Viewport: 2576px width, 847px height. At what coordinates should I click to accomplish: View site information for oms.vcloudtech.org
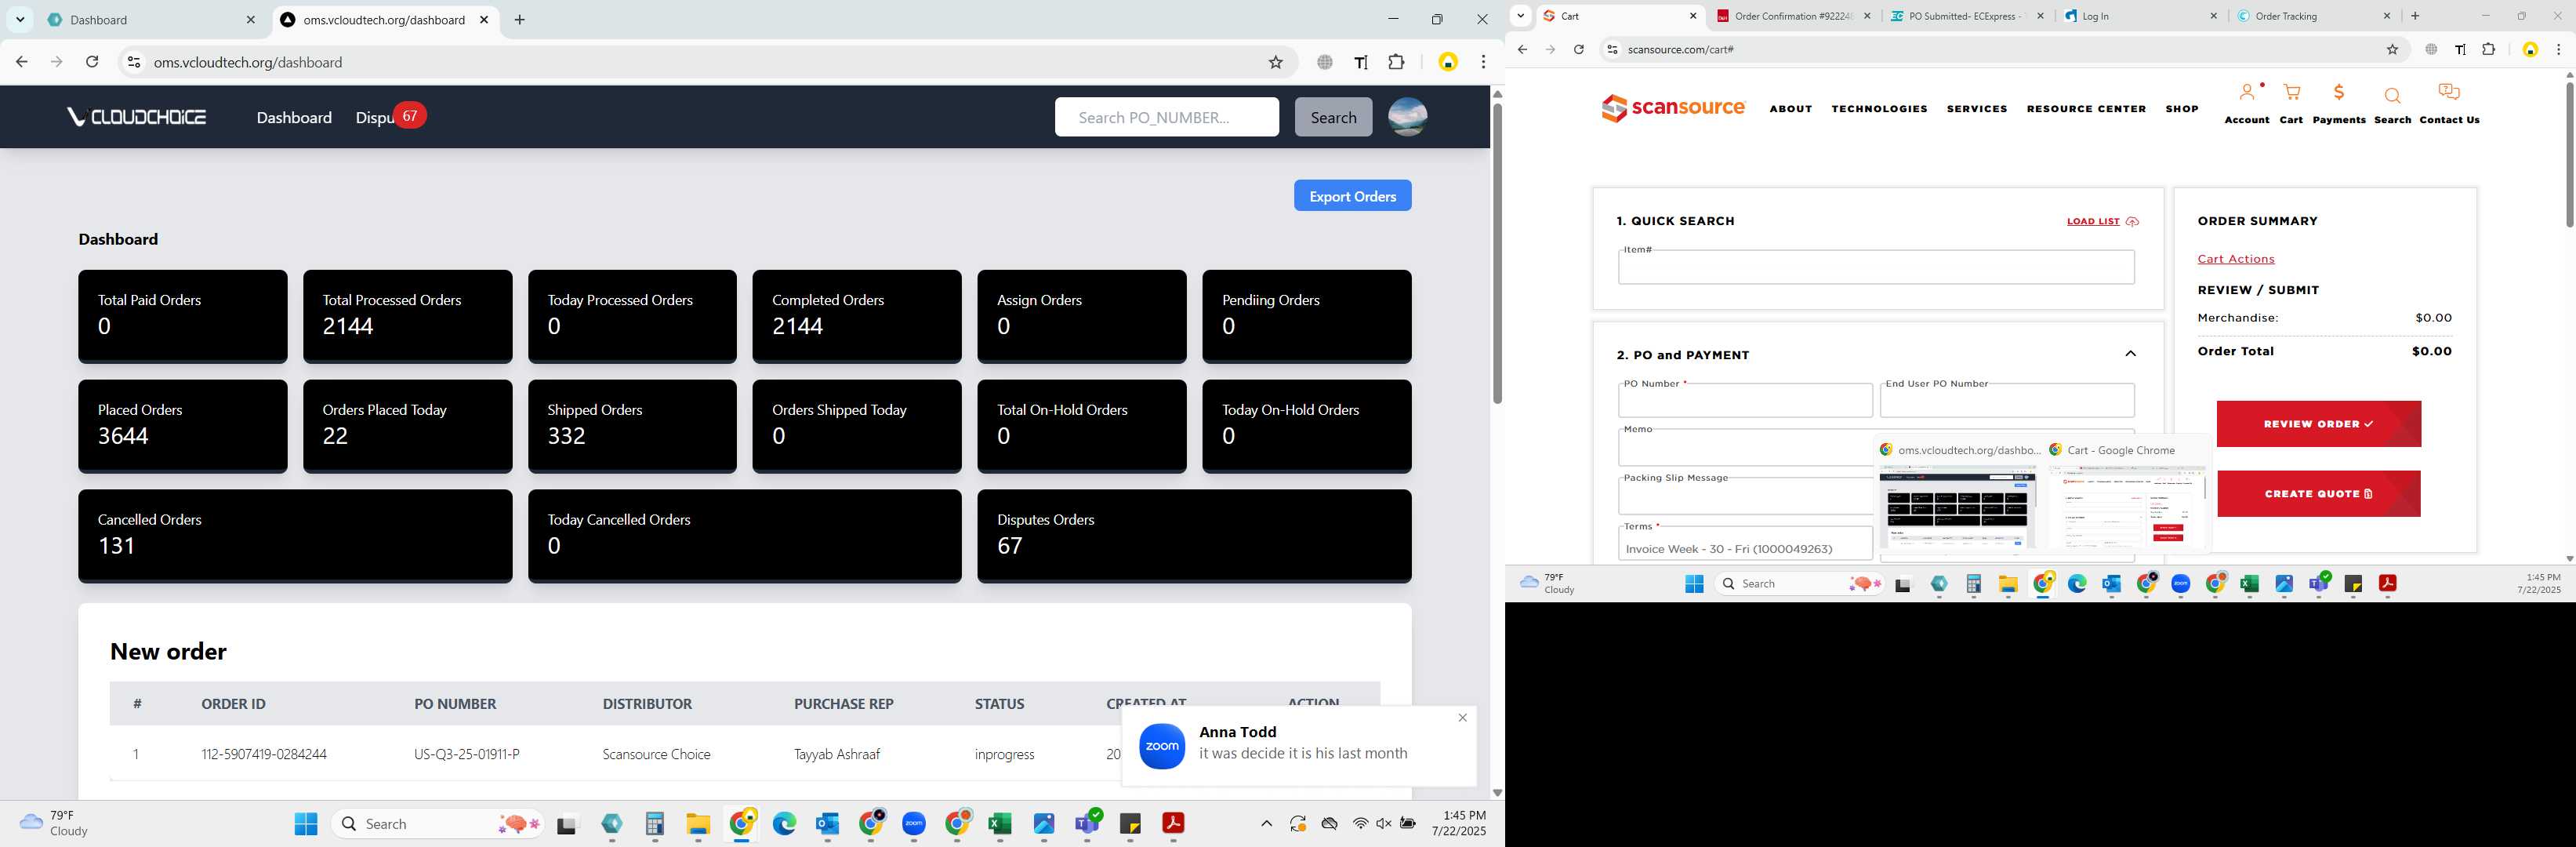pyautogui.click(x=133, y=62)
